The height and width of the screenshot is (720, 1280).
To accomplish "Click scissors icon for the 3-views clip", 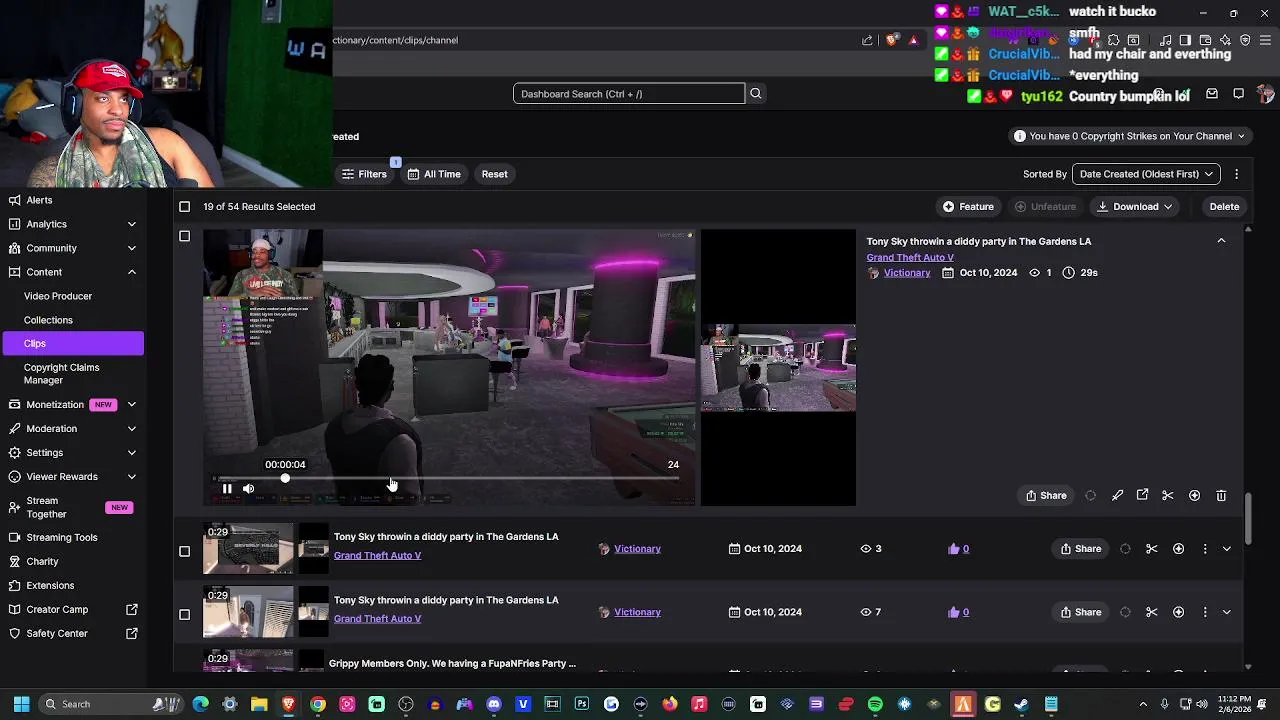I will pos(1152,549).
